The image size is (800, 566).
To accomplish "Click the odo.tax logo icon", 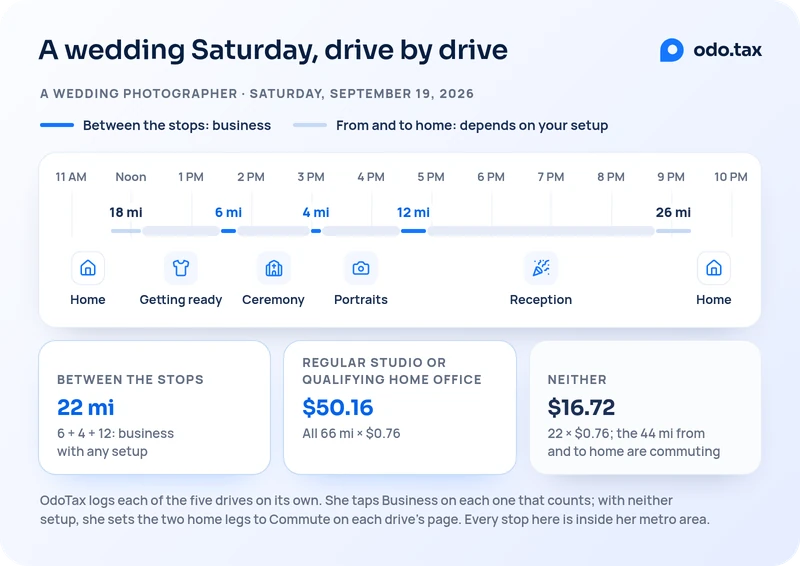I will pos(671,50).
